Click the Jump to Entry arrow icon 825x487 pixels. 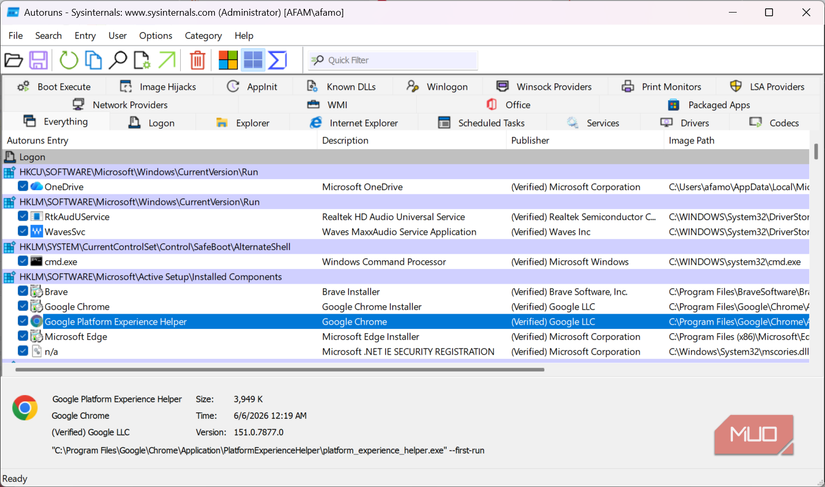click(167, 60)
